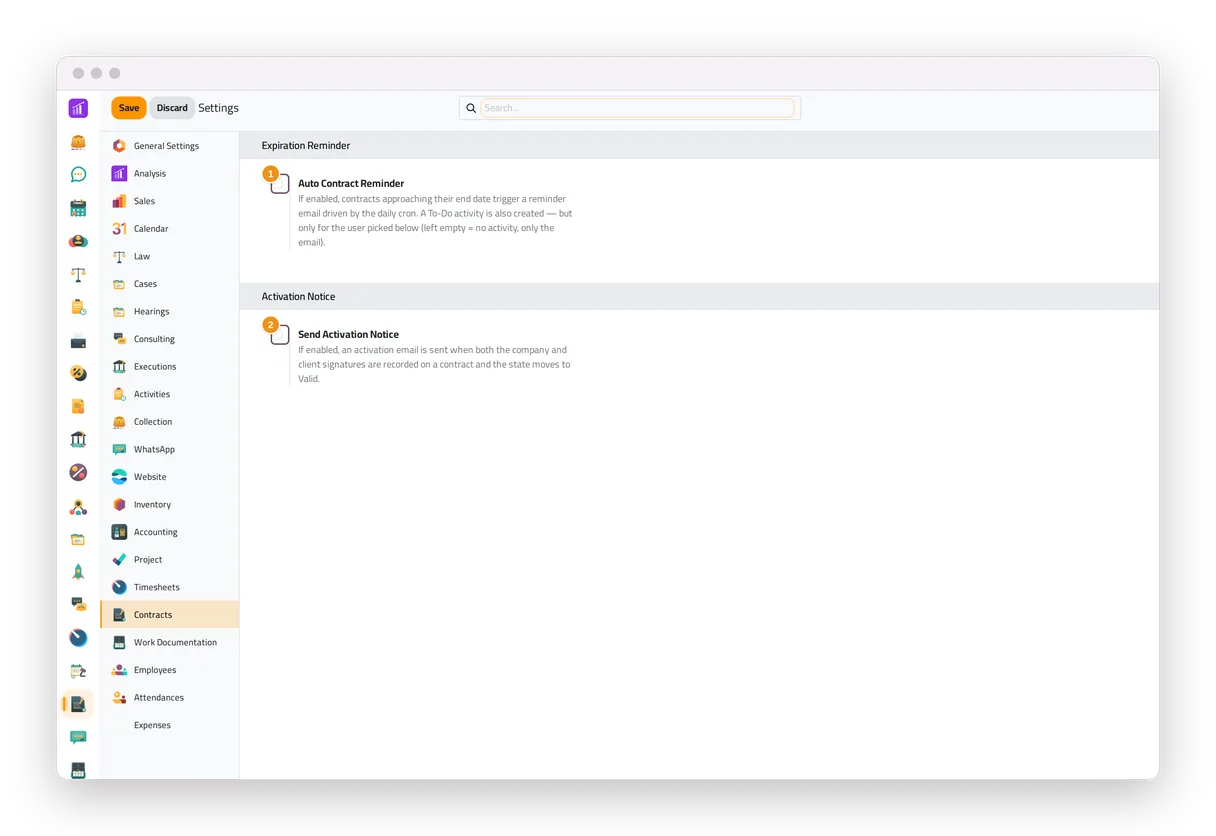The image size is (1216, 836).
Task: Click the Activation Notice section heading
Action: (x=298, y=297)
